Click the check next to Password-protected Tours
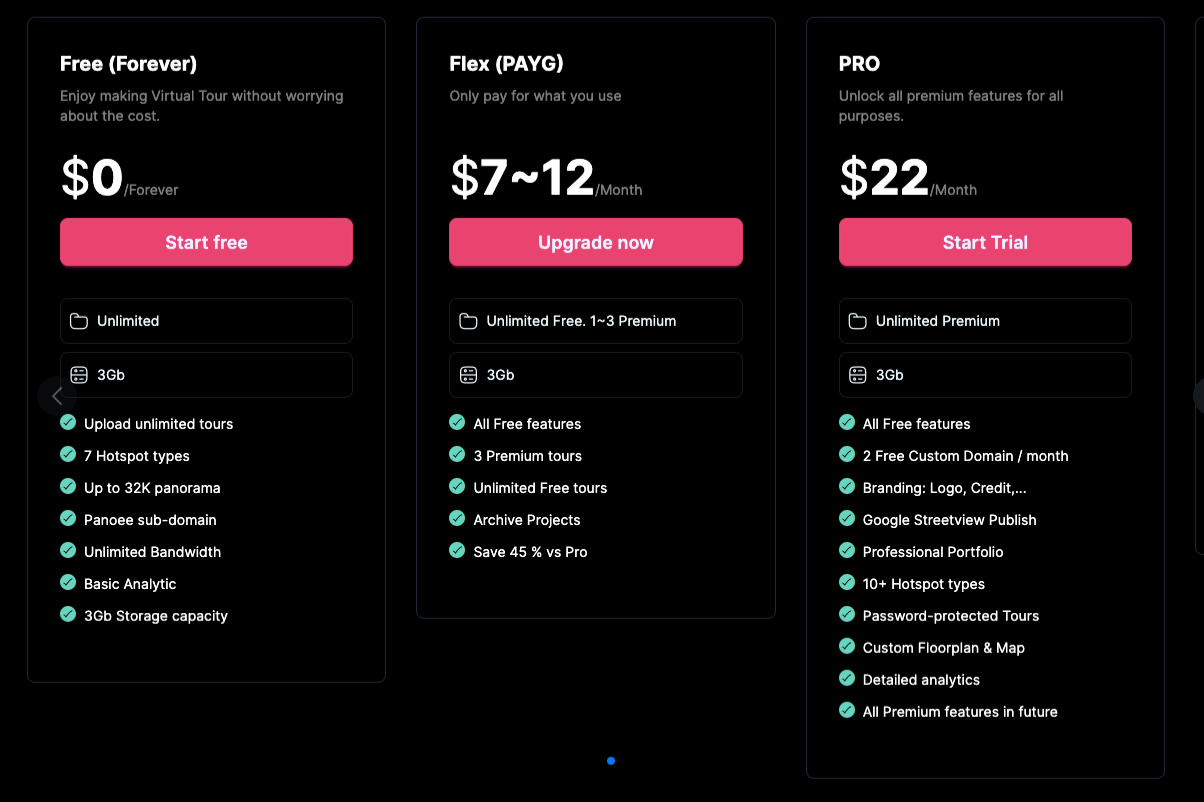The height and width of the screenshot is (802, 1204). (x=847, y=615)
